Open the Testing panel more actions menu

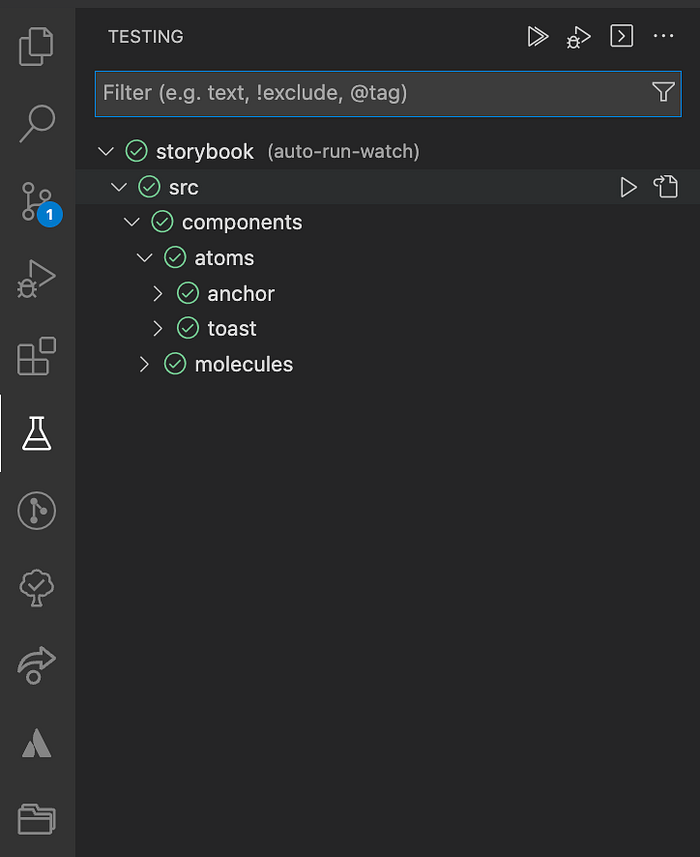(x=664, y=37)
